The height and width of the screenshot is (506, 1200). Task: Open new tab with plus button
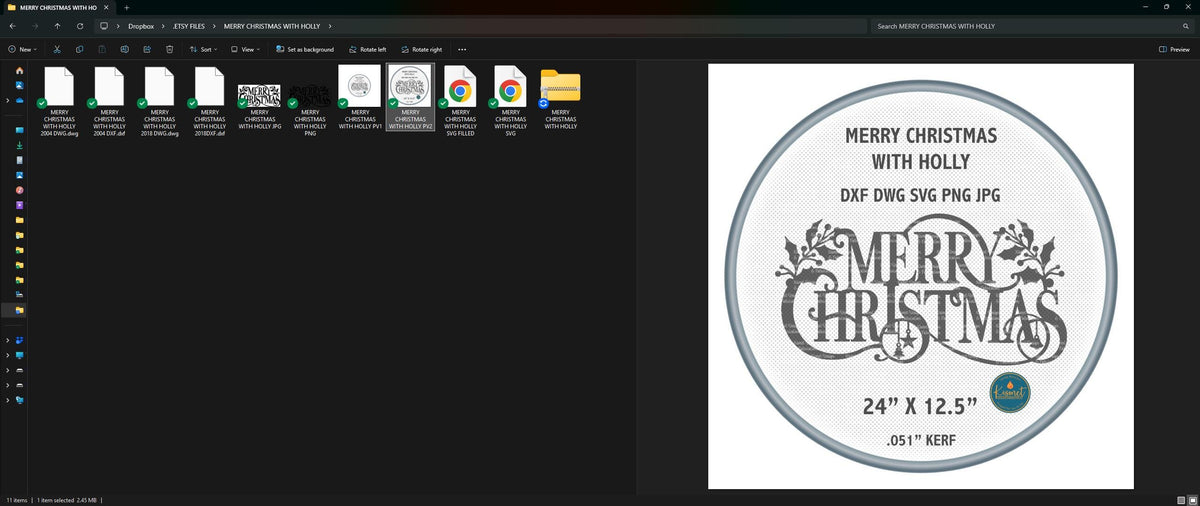click(x=126, y=7)
